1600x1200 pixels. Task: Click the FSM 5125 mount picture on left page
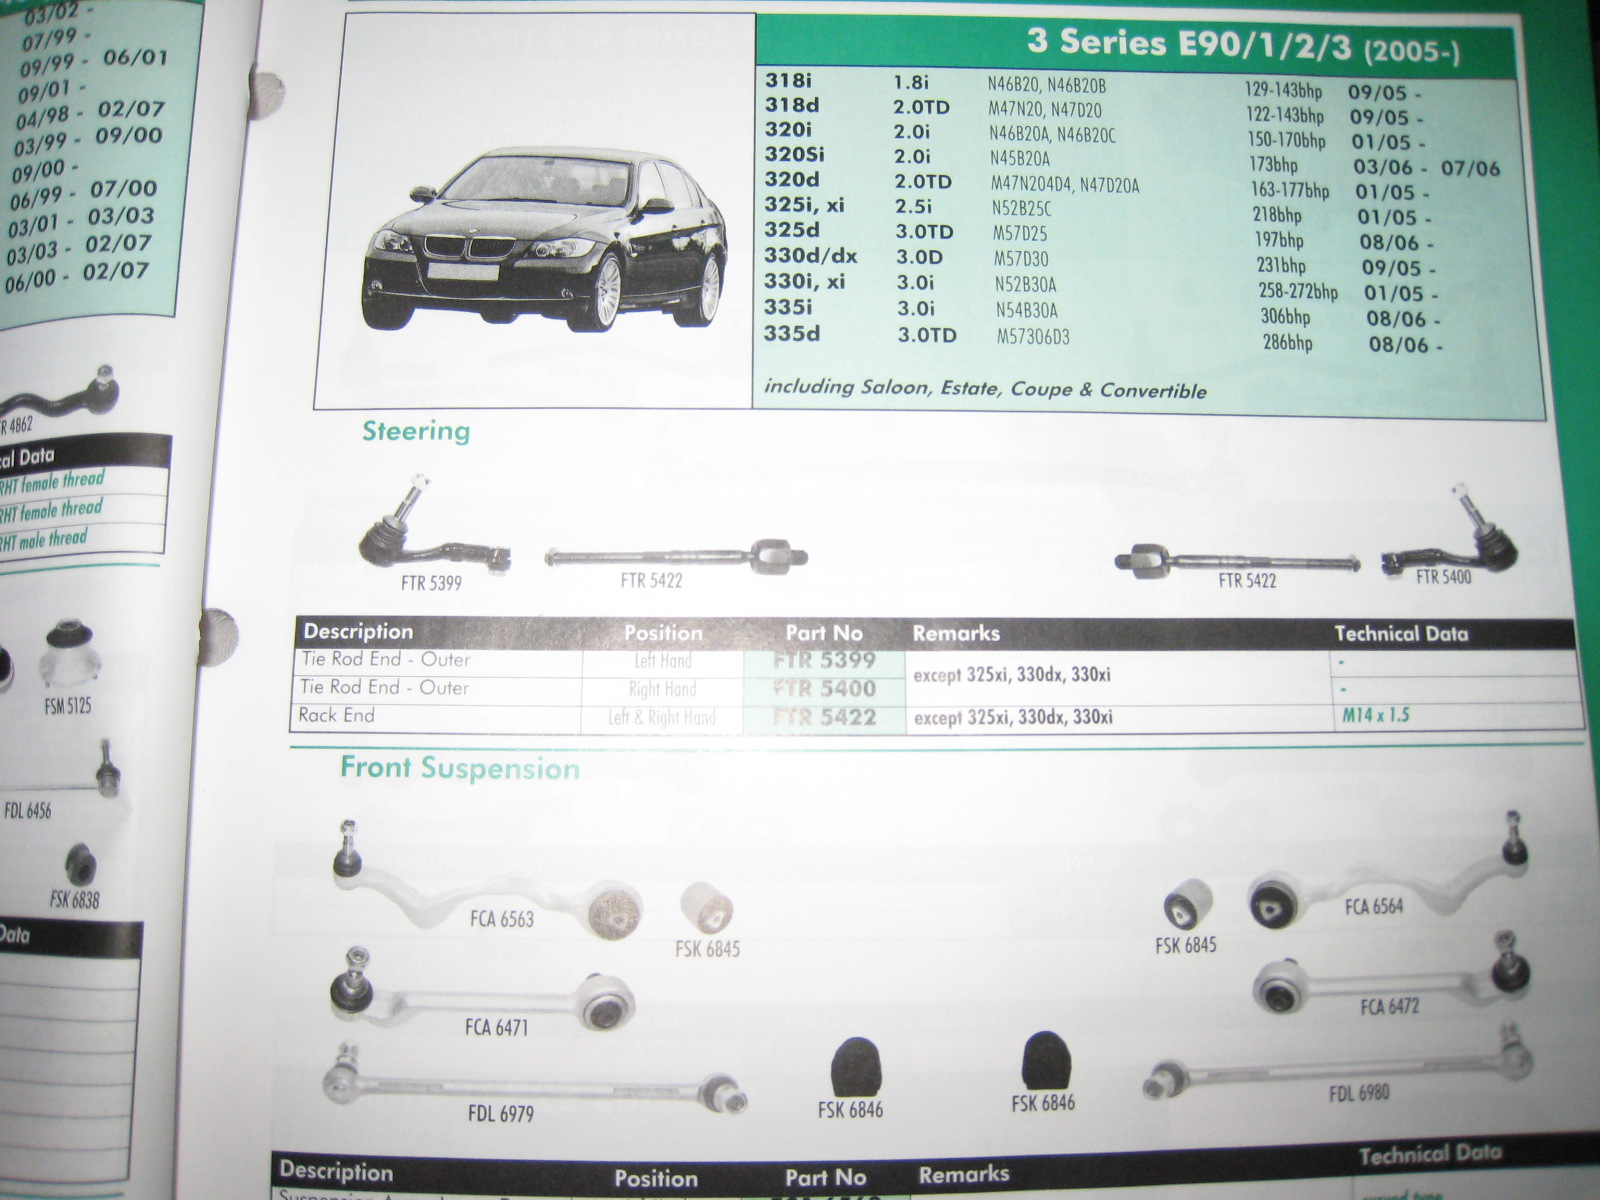click(x=69, y=654)
